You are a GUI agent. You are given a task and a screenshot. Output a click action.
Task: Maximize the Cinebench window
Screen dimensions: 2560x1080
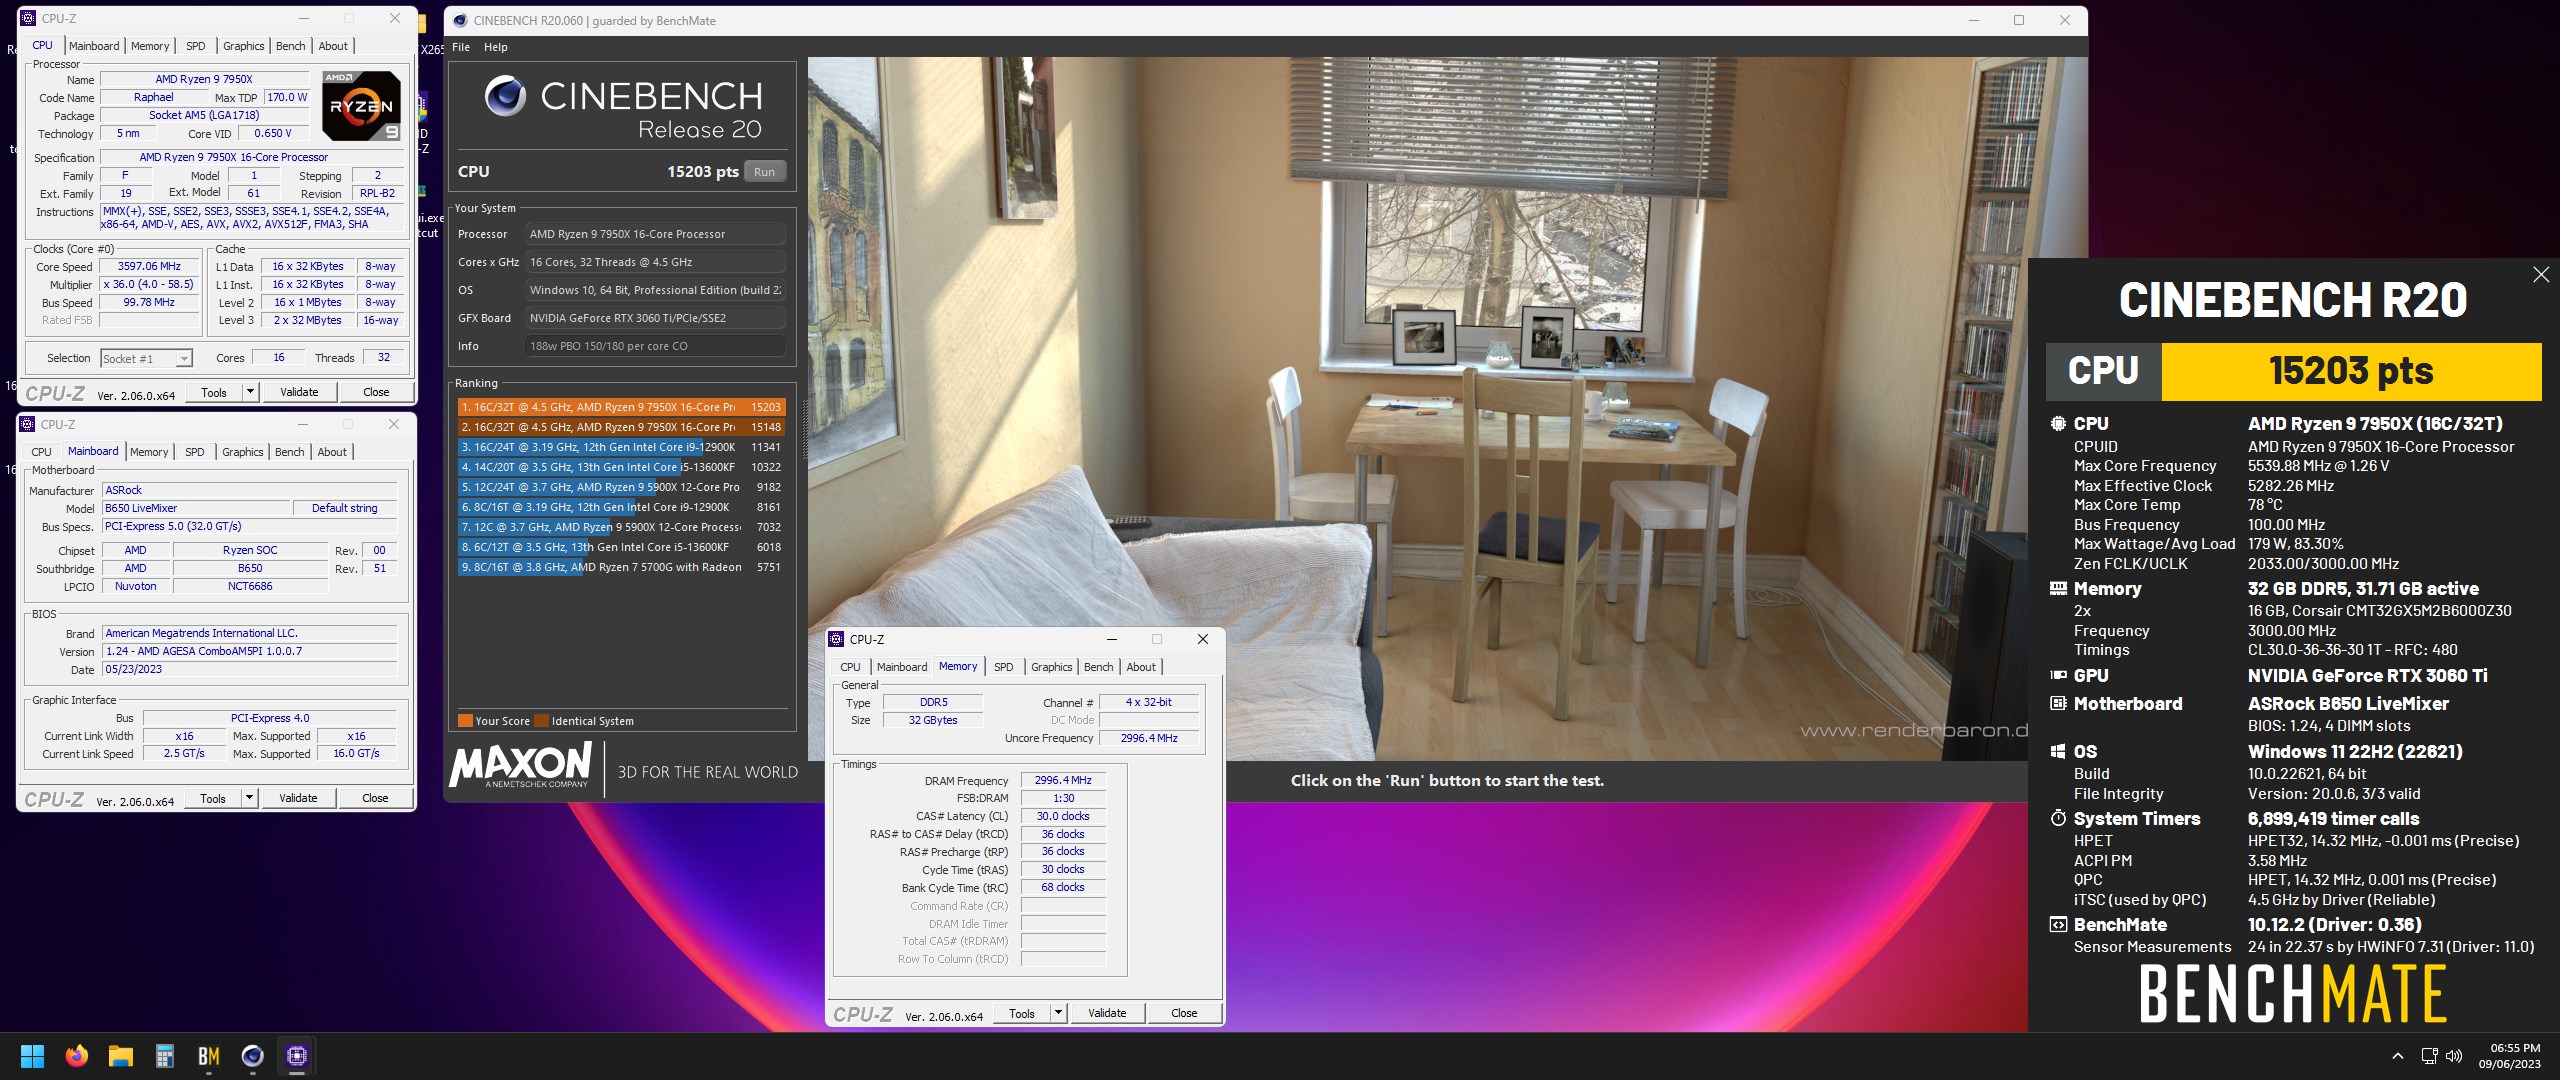point(2019,20)
